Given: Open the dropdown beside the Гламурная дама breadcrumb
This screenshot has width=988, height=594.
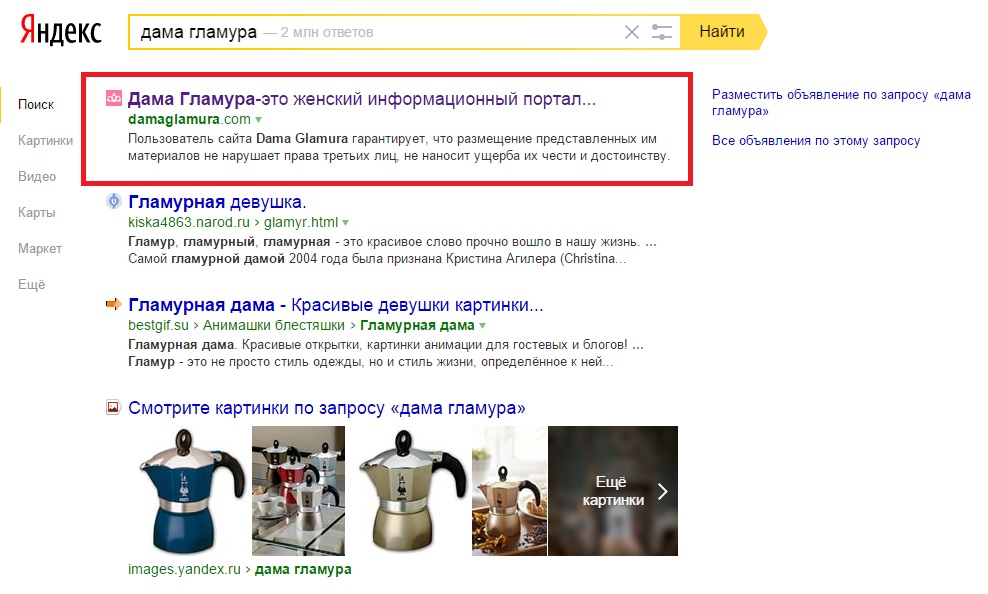Looking at the screenshot, I should pyautogui.click(x=482, y=325).
